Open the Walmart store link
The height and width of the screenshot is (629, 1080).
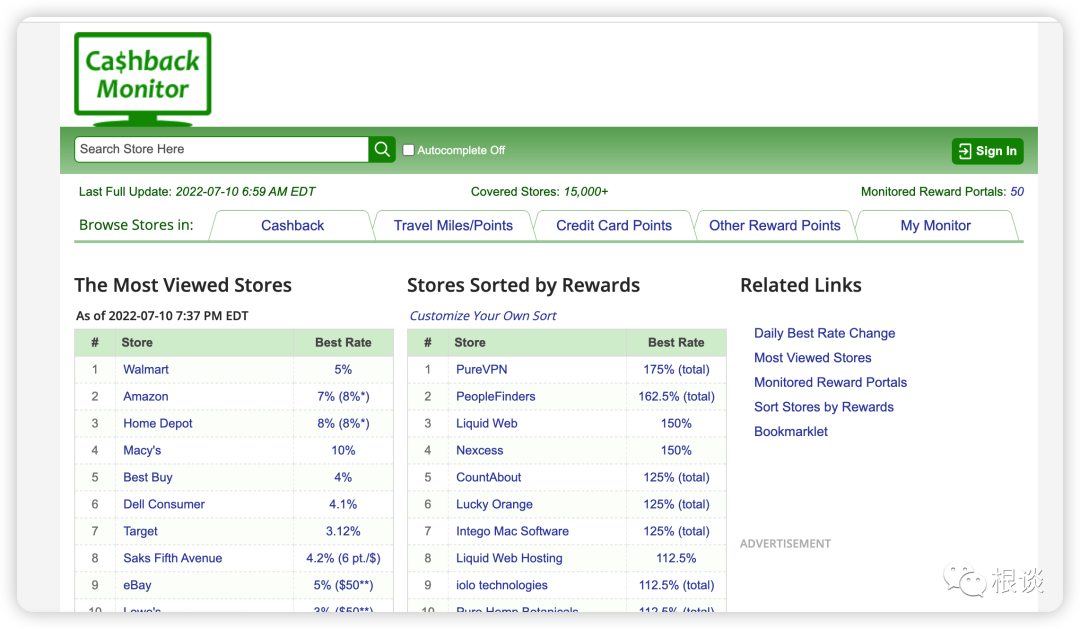point(146,370)
